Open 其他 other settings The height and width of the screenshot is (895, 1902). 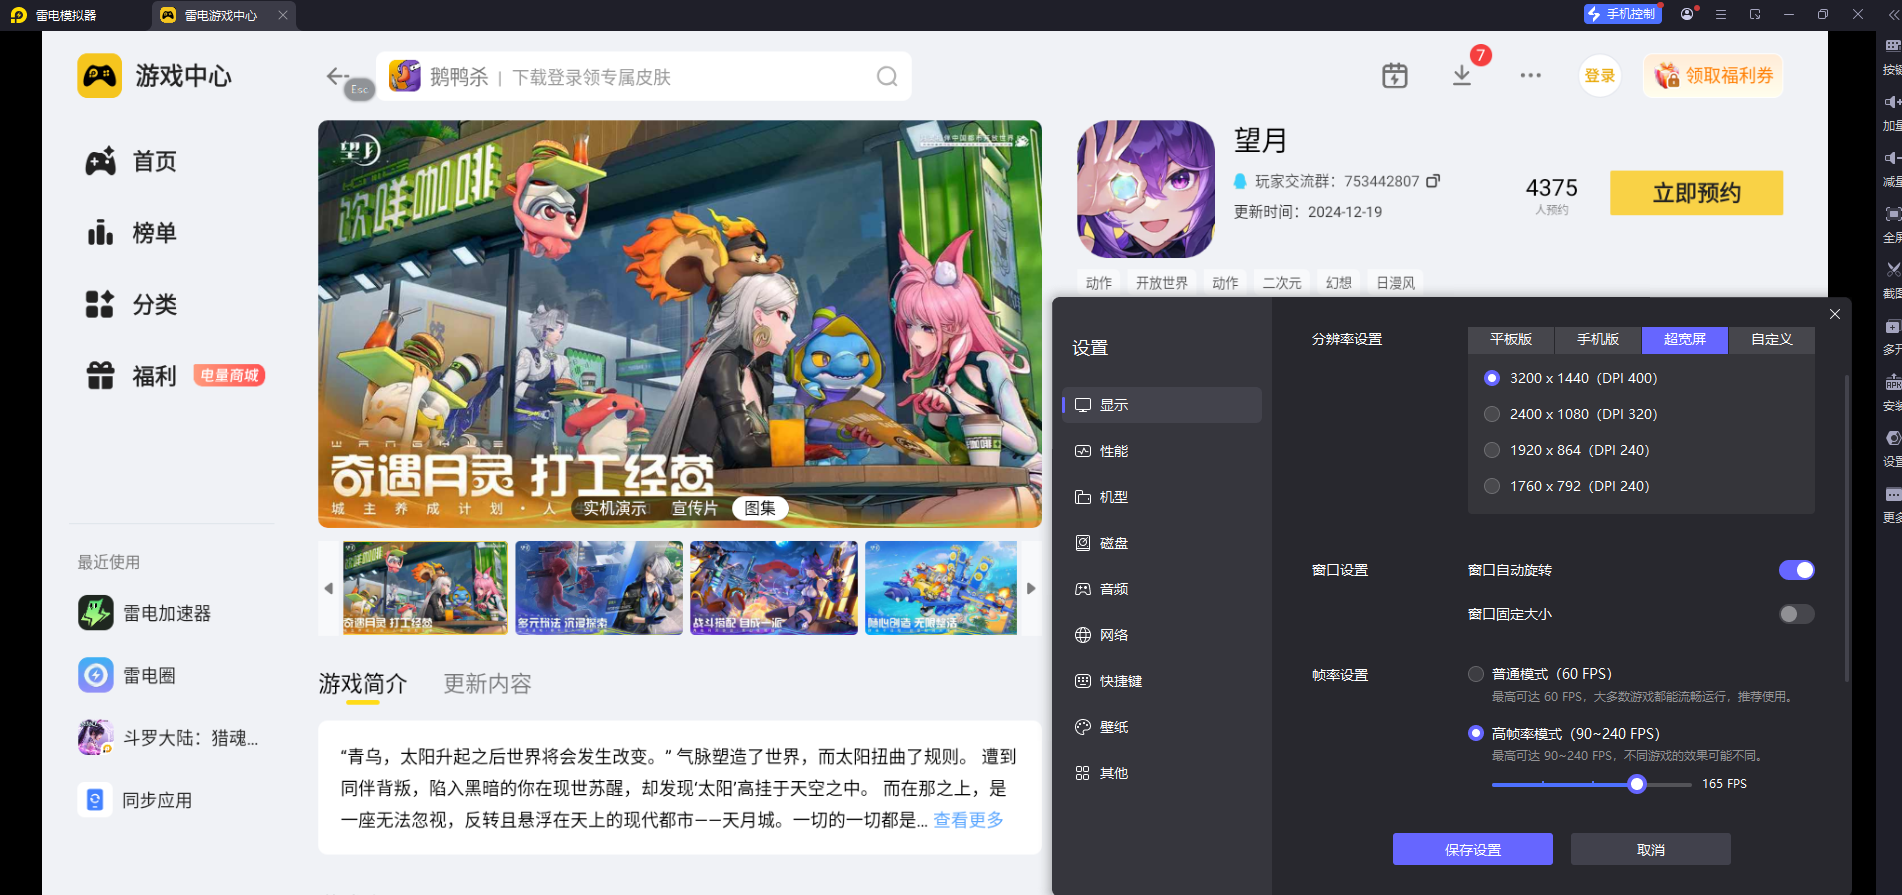point(1162,773)
